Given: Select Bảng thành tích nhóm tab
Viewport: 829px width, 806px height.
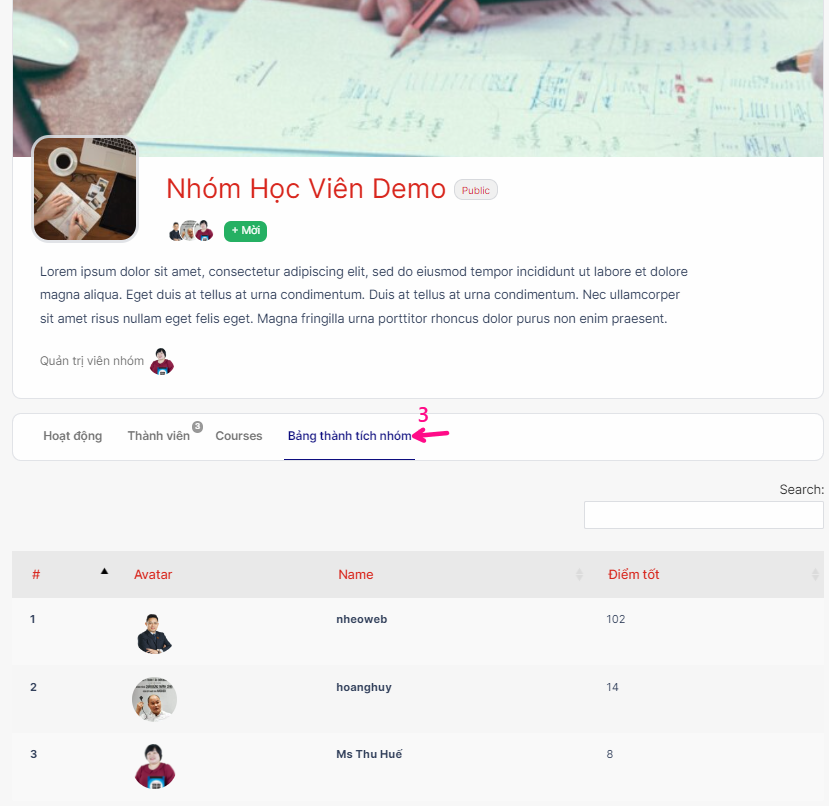Looking at the screenshot, I should coord(349,436).
